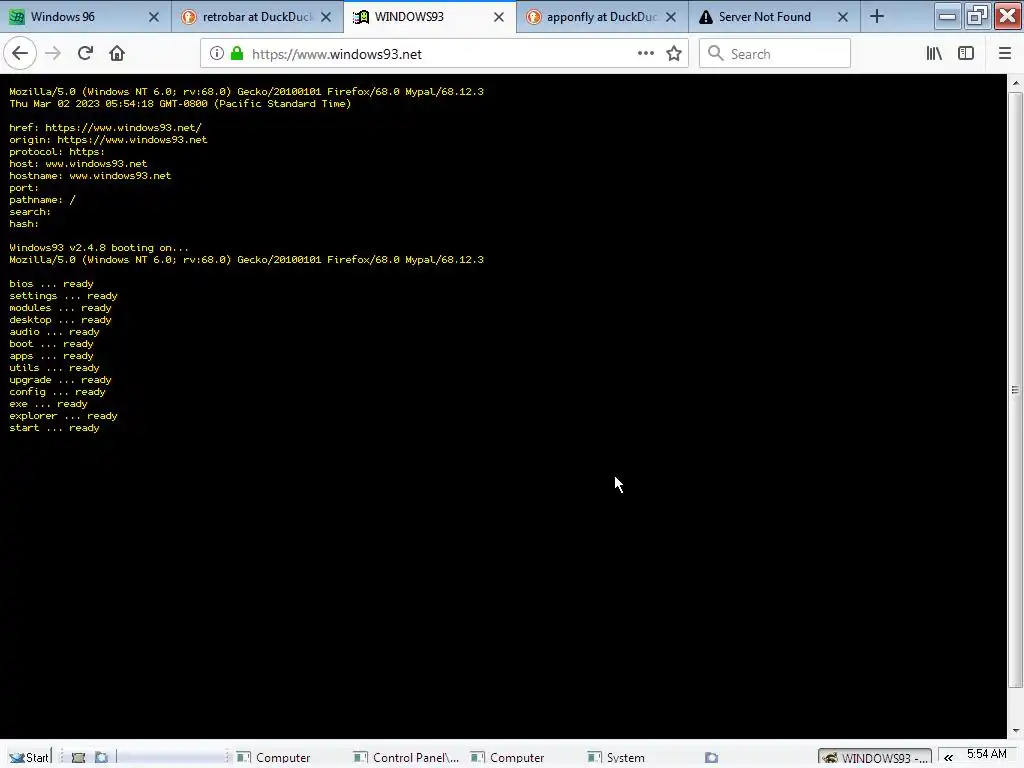This screenshot has width=1024, height=768.
Task: Restore down the browser window
Action: point(977,16)
